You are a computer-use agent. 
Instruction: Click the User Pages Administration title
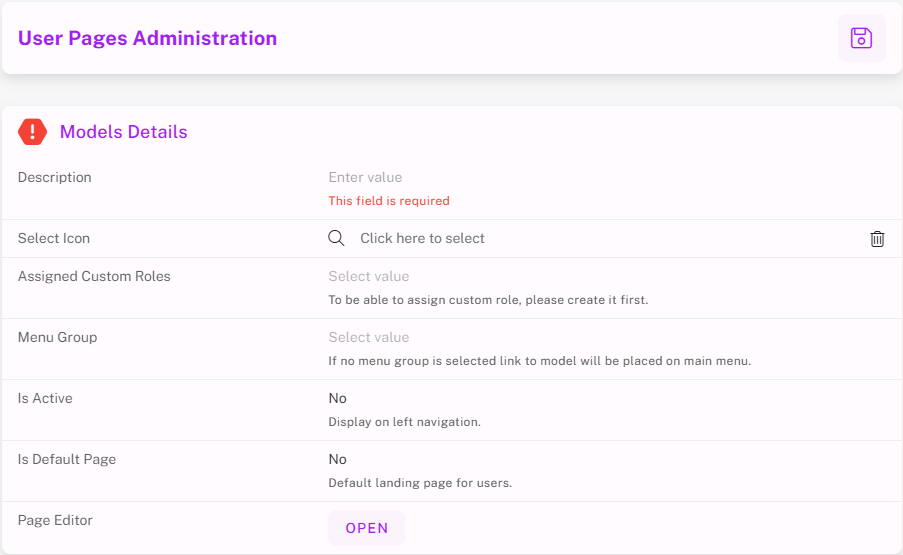tap(147, 38)
